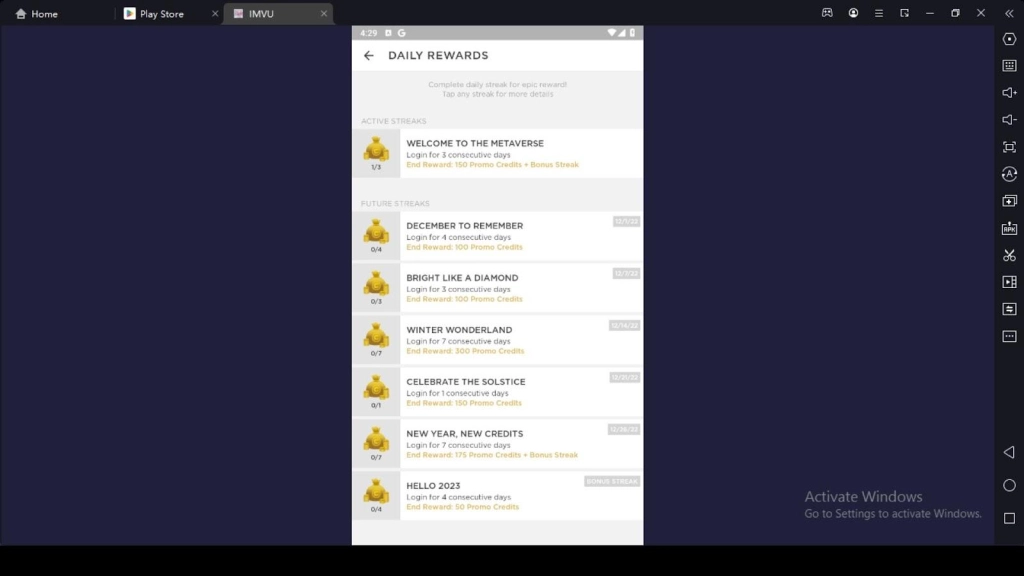The image size is (1024, 576).
Task: Click the 1/3 progress counter
Action: pyautogui.click(x=376, y=167)
